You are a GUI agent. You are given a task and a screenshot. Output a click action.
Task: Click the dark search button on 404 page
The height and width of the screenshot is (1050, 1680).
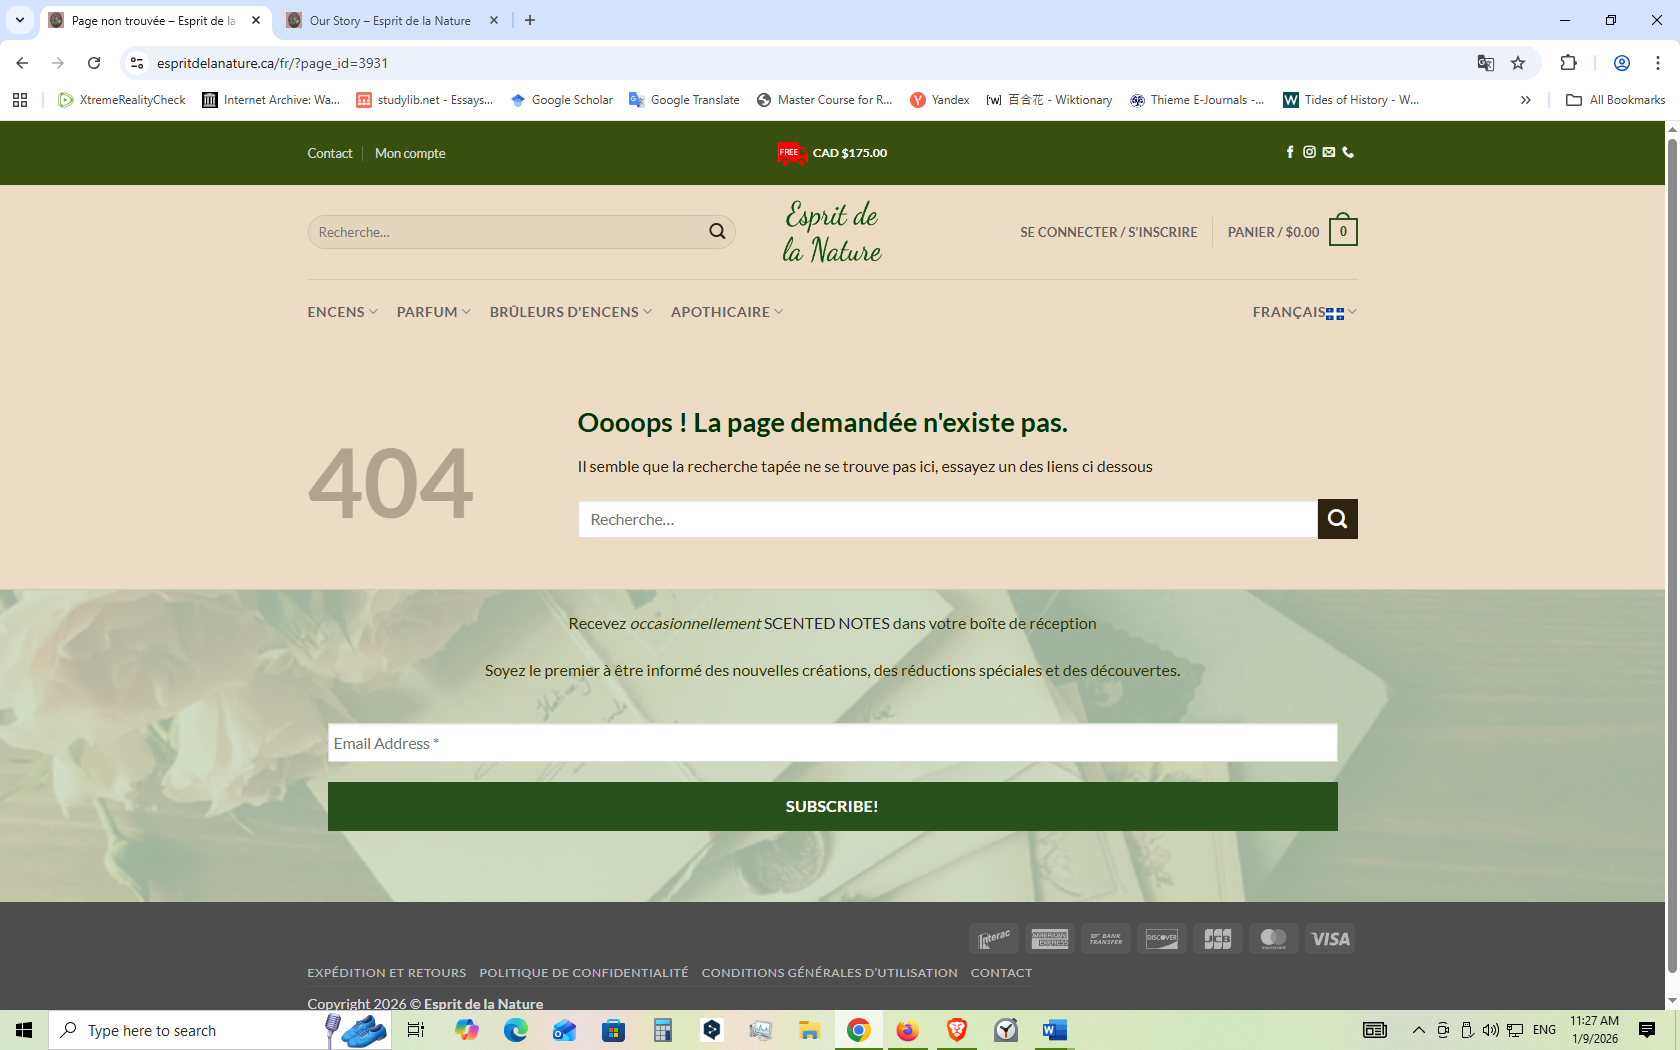pyautogui.click(x=1337, y=519)
